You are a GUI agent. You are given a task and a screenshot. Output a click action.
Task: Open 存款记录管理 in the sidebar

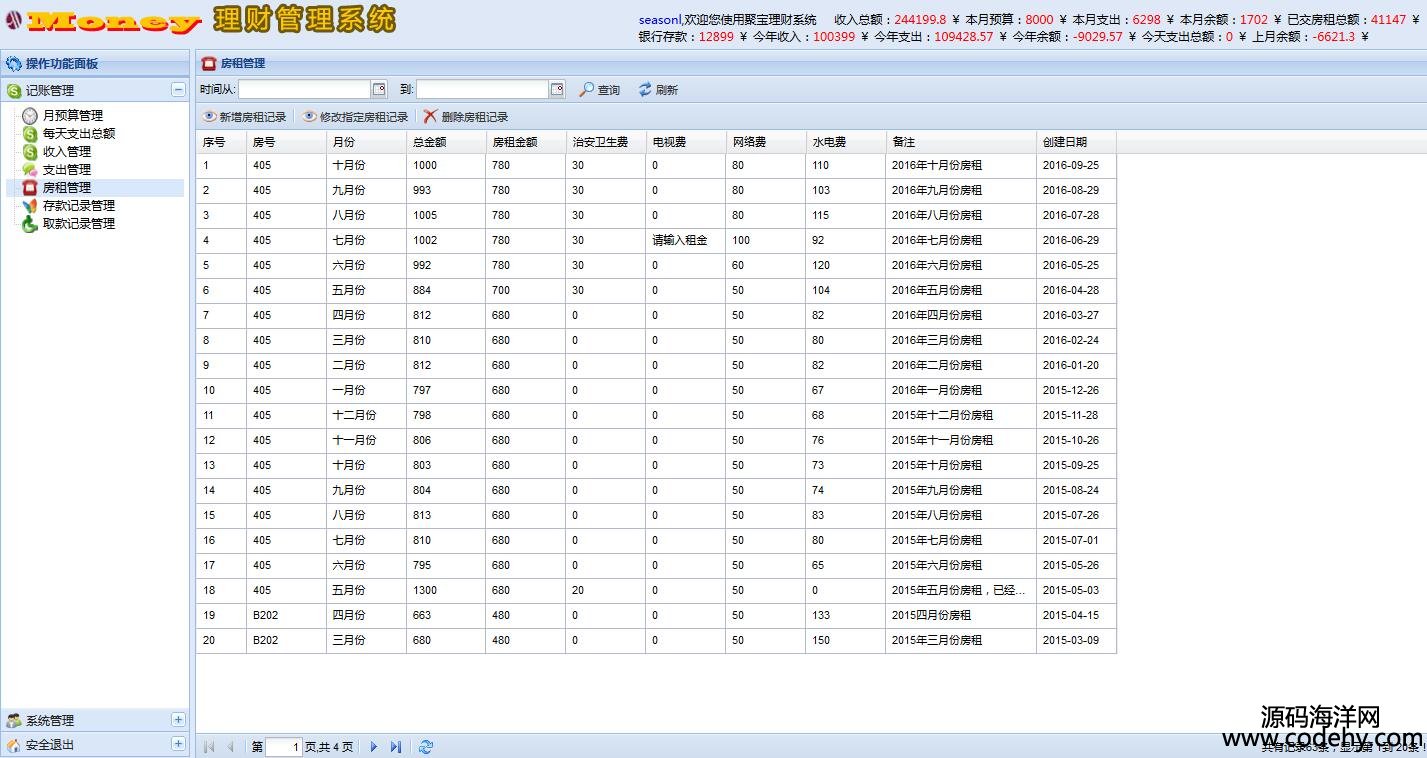(x=78, y=206)
